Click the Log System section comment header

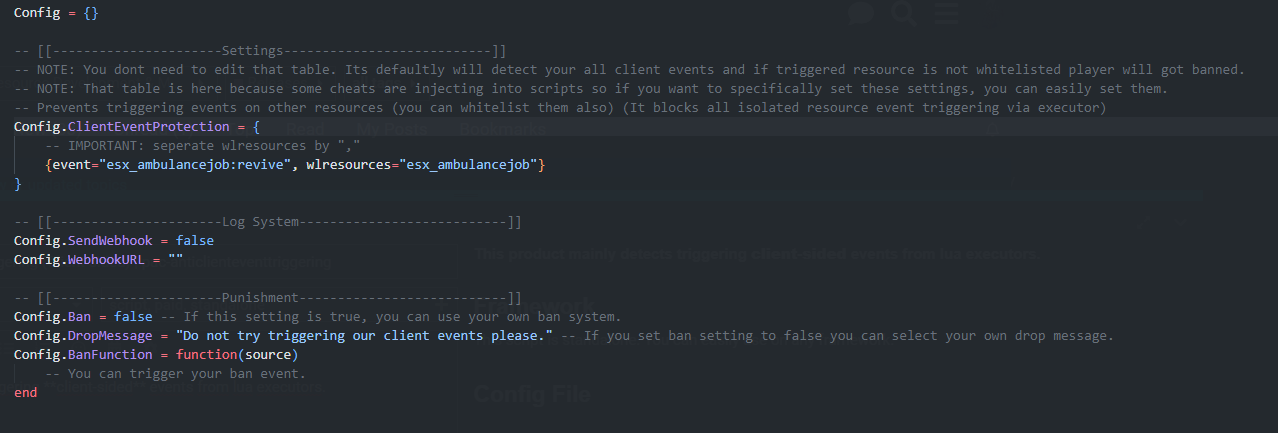[x=268, y=222]
